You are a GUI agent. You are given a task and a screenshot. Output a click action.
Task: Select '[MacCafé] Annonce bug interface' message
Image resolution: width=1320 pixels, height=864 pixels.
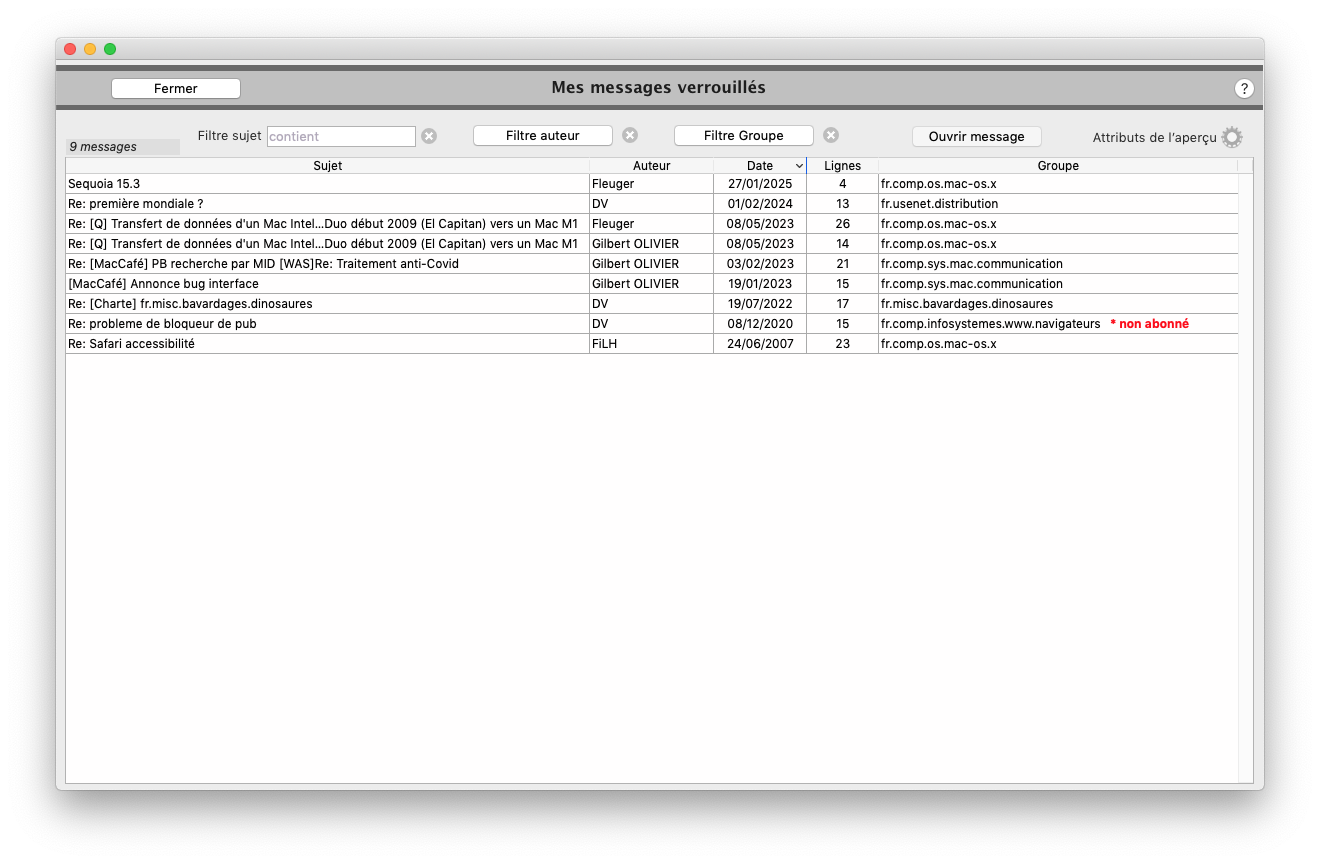click(652, 284)
